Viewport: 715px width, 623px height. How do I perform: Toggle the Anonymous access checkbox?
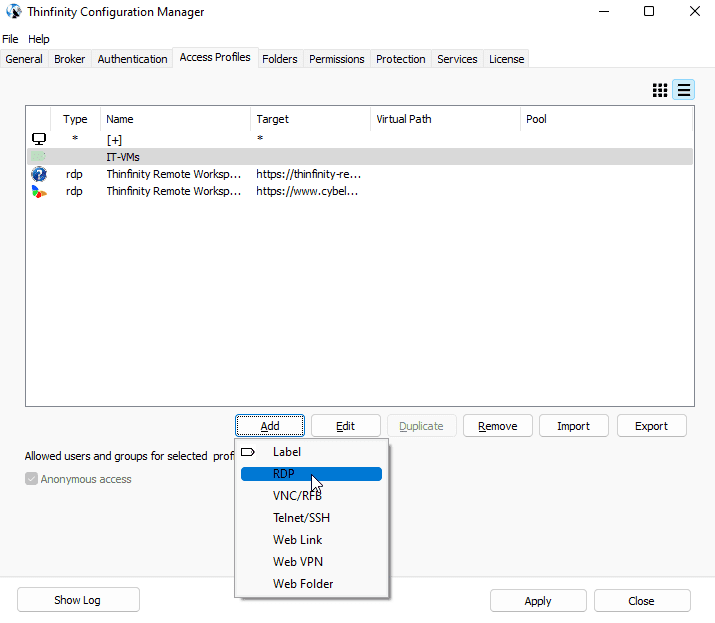click(x=31, y=479)
